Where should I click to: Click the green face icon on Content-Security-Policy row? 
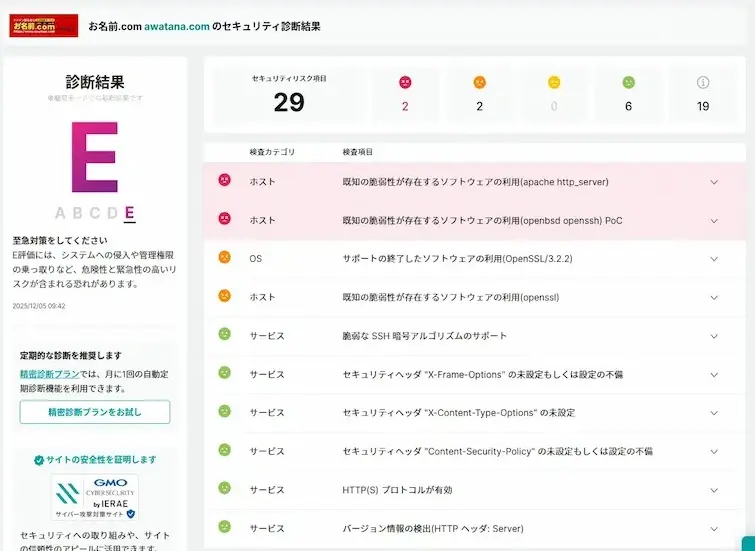tap(224, 450)
